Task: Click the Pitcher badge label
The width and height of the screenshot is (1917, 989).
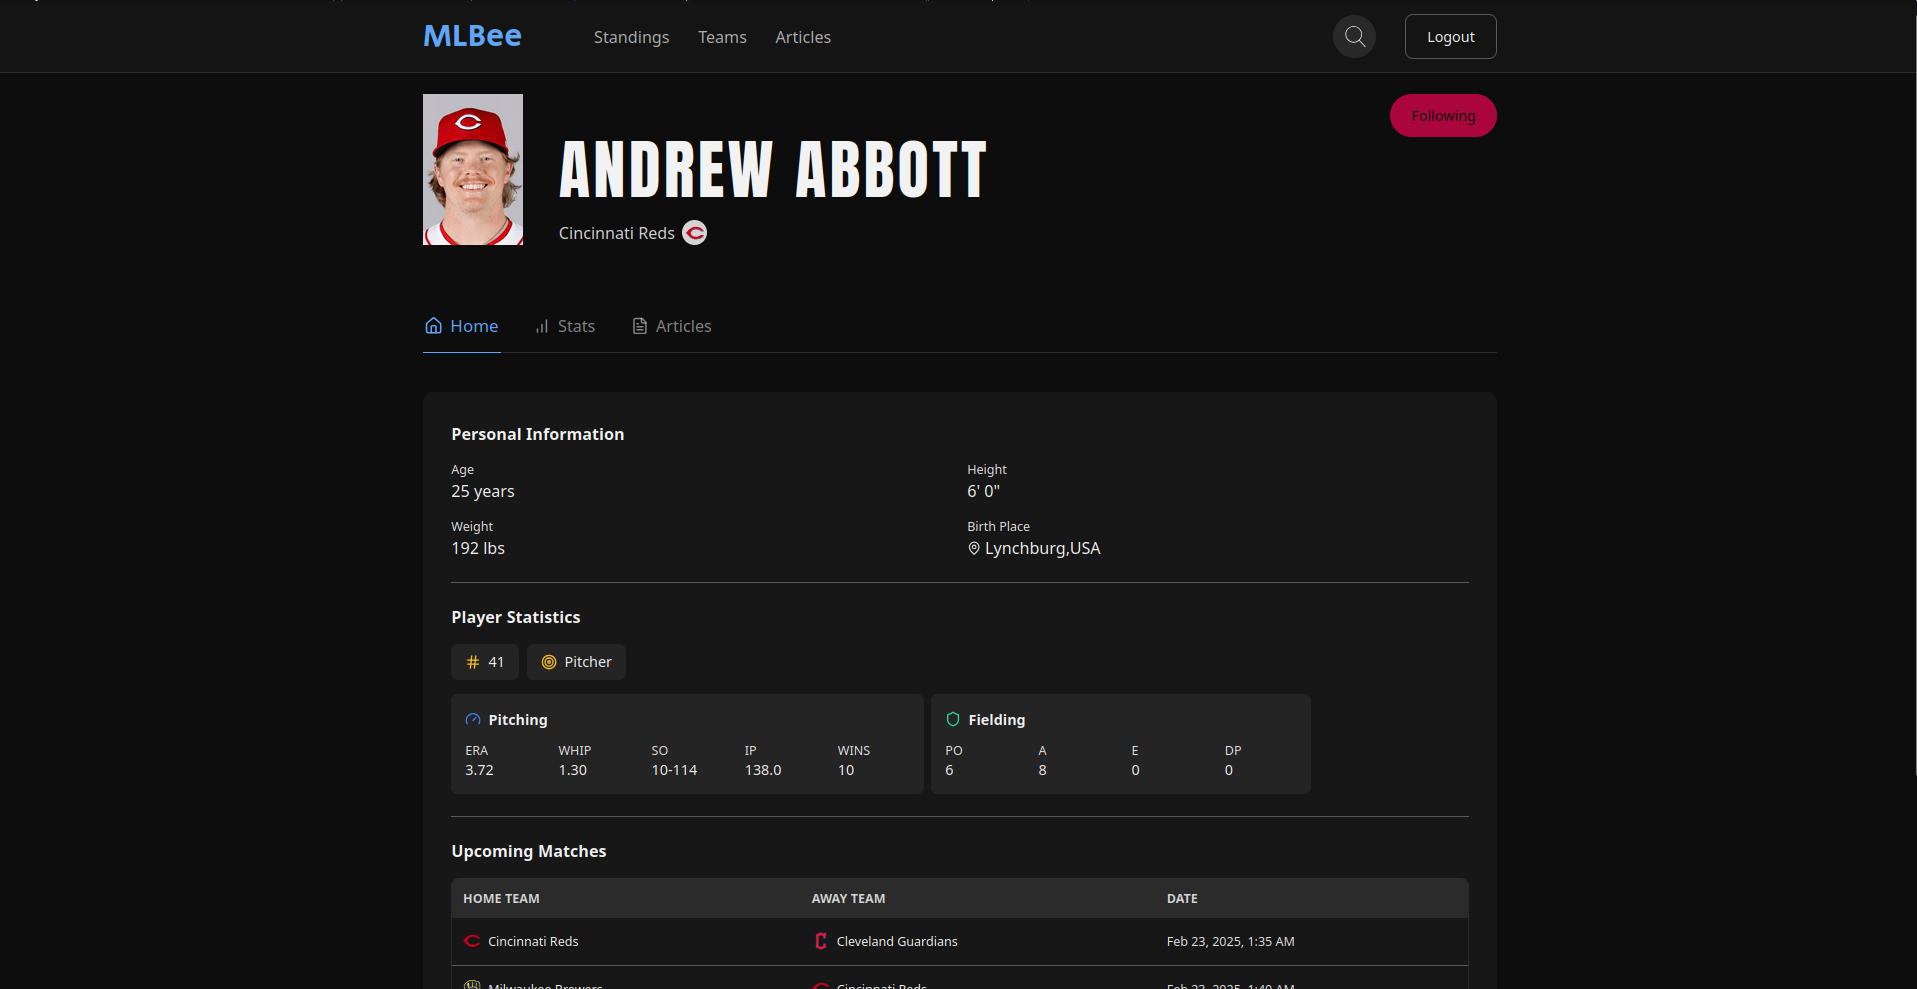Action: point(588,662)
